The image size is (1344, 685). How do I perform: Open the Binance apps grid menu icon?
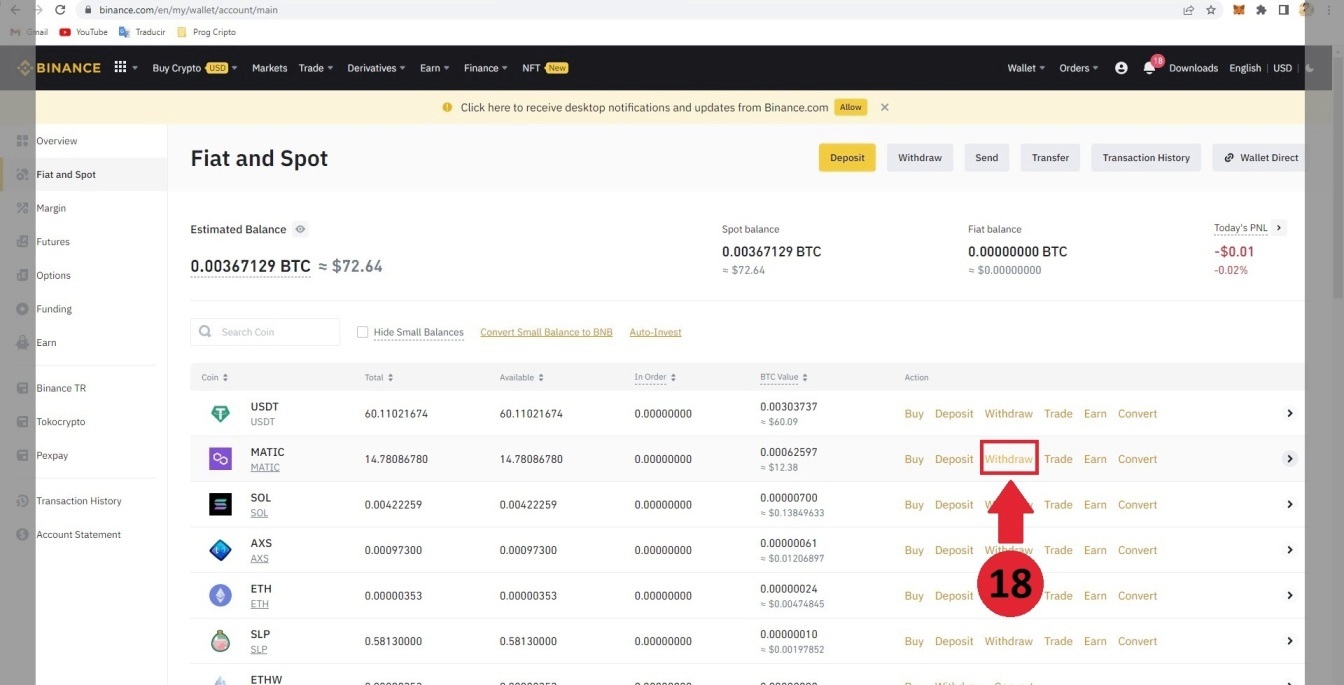point(120,68)
